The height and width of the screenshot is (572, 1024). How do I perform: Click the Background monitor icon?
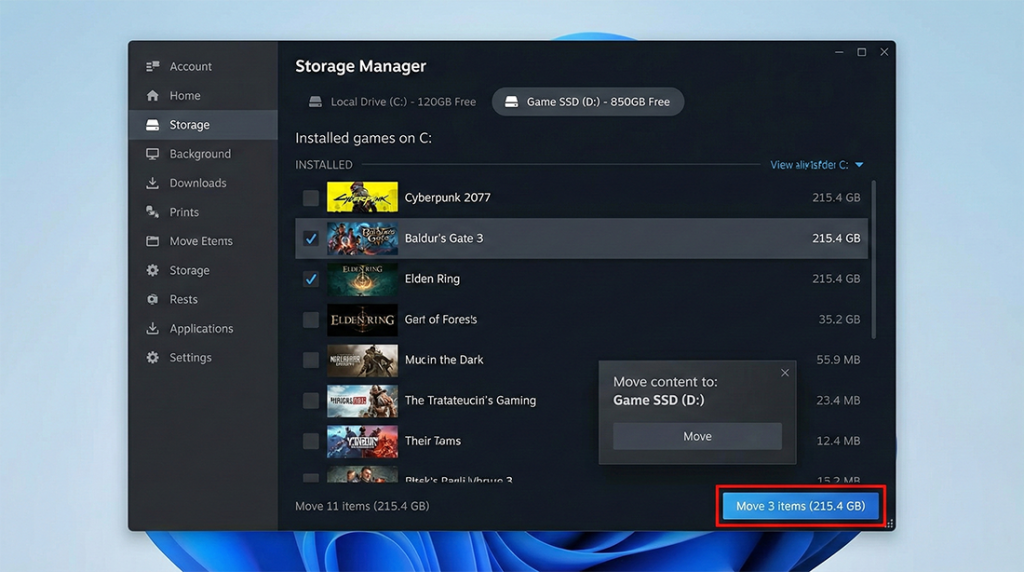(x=153, y=154)
